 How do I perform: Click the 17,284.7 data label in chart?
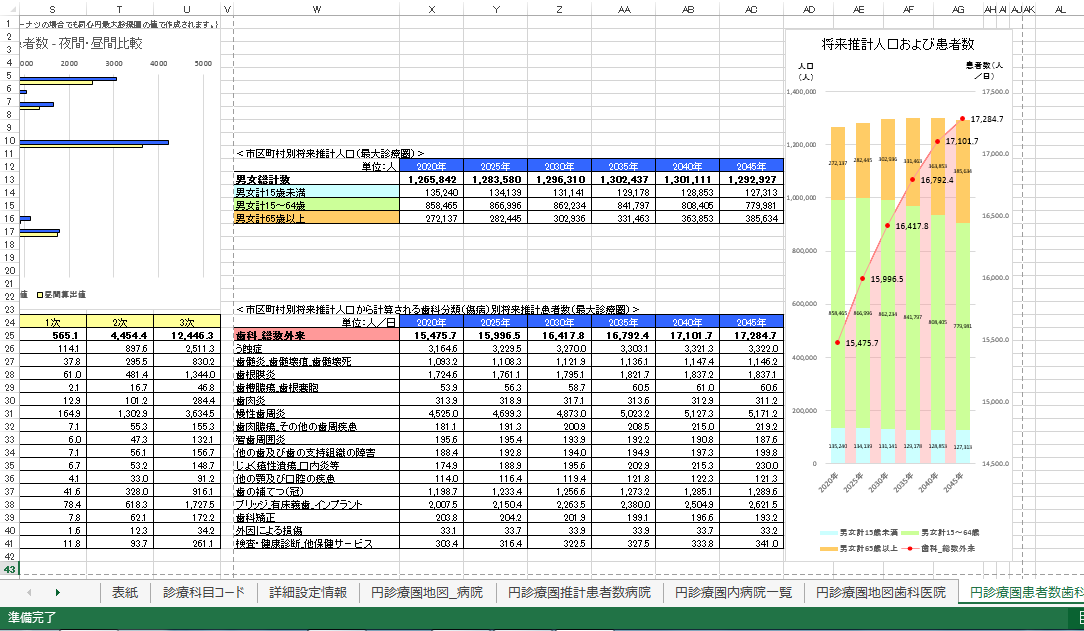pos(987,119)
